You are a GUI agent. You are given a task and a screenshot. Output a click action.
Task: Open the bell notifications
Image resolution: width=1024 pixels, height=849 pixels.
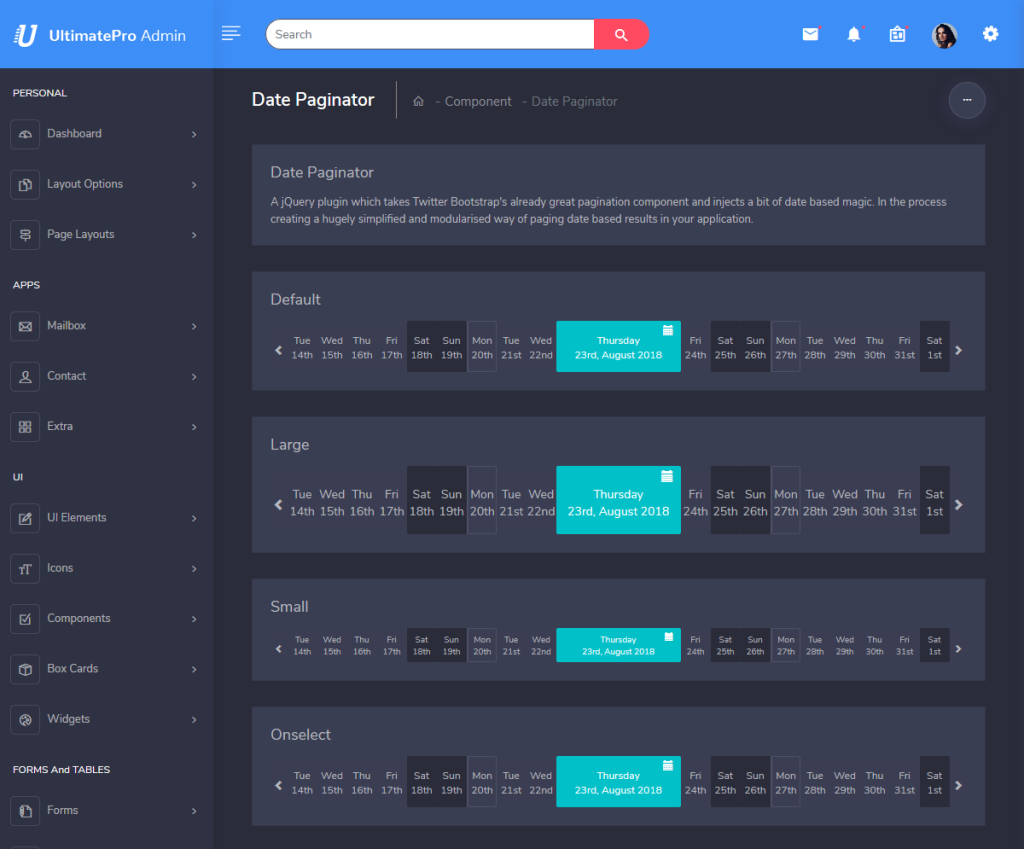click(854, 34)
